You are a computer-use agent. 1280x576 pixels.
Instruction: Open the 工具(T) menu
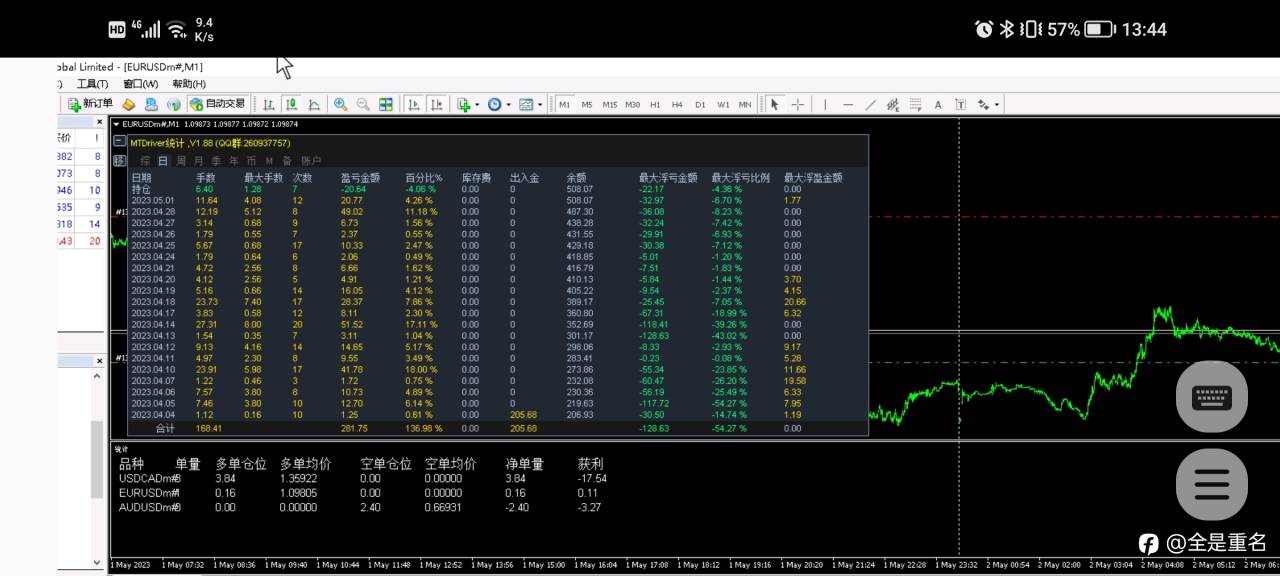click(93, 84)
